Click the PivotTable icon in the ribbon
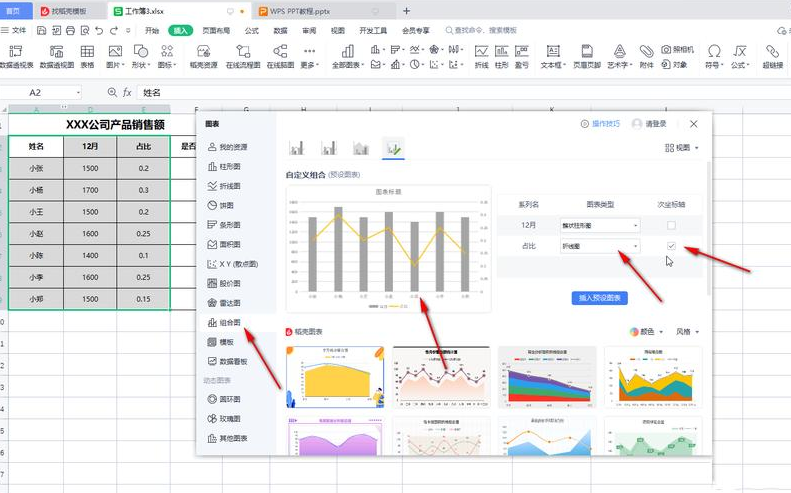The image size is (791, 493). 16,51
